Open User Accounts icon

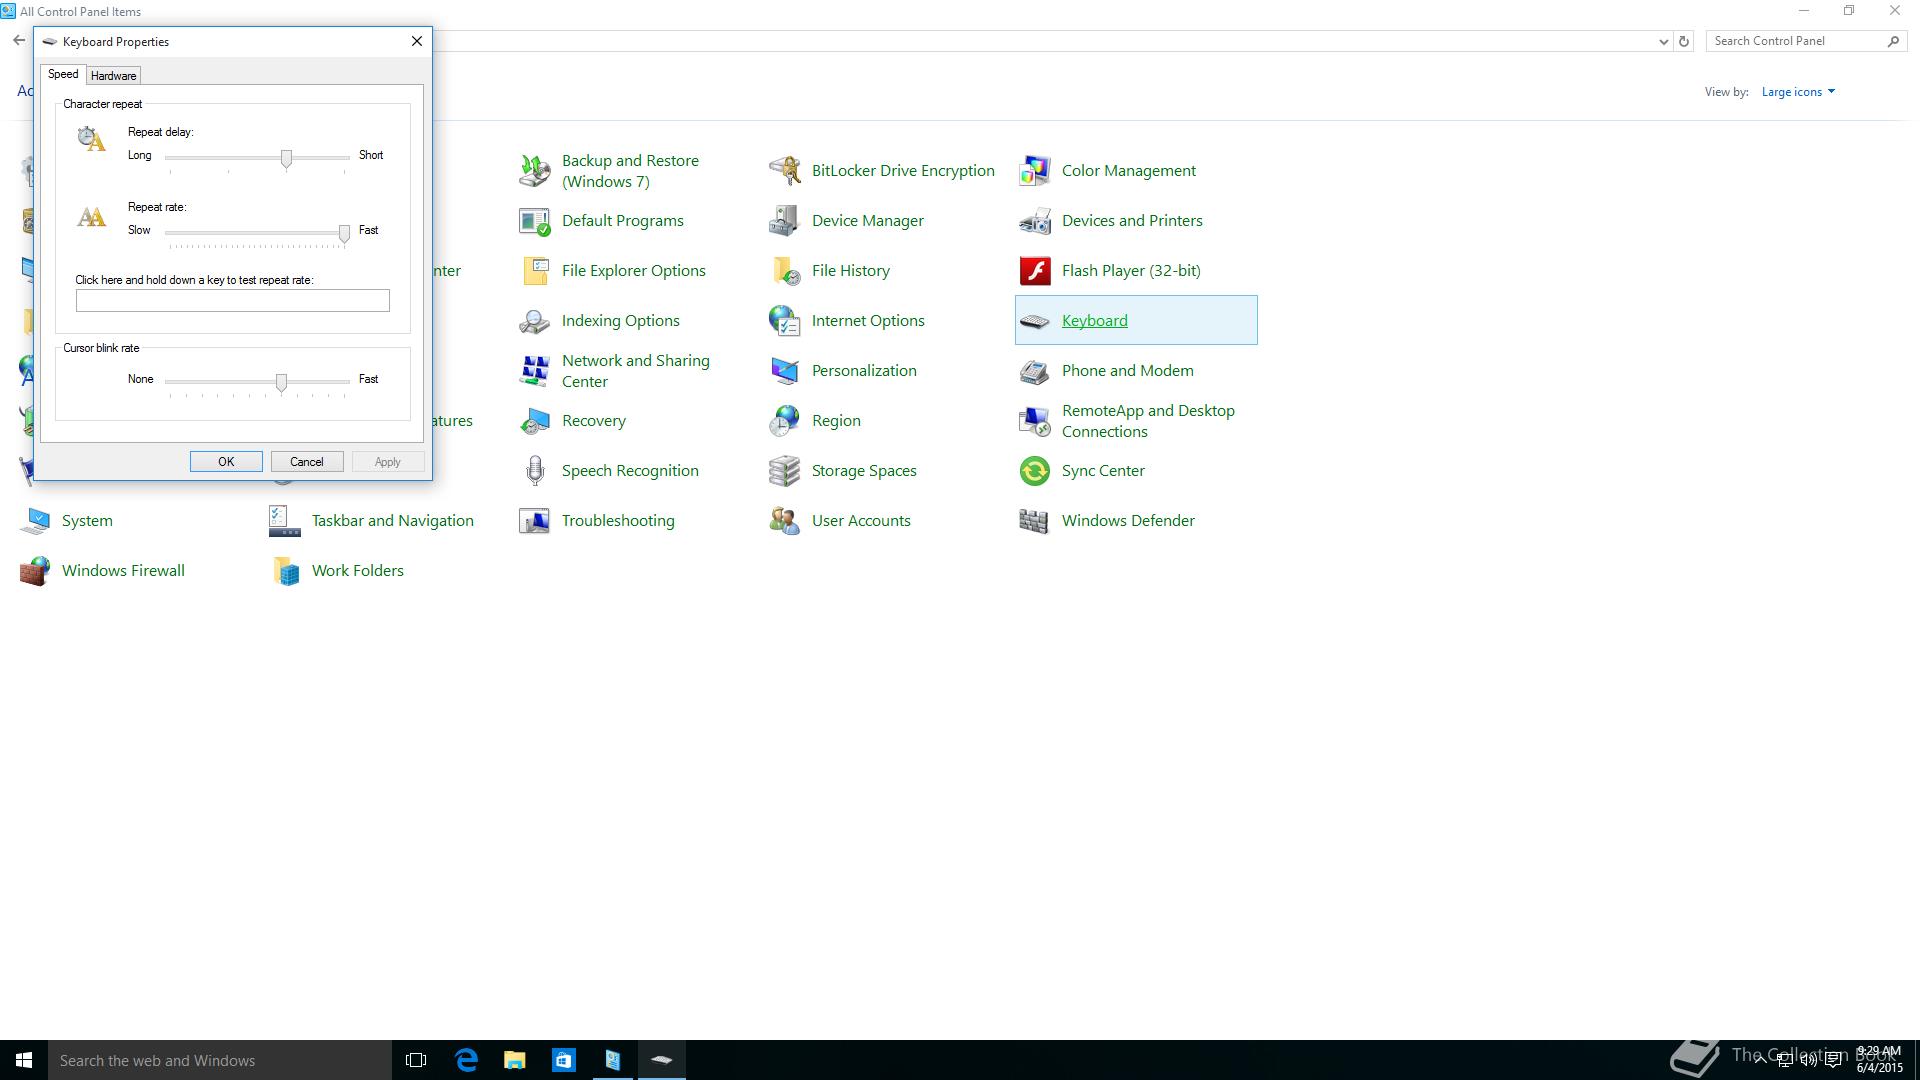click(x=784, y=521)
